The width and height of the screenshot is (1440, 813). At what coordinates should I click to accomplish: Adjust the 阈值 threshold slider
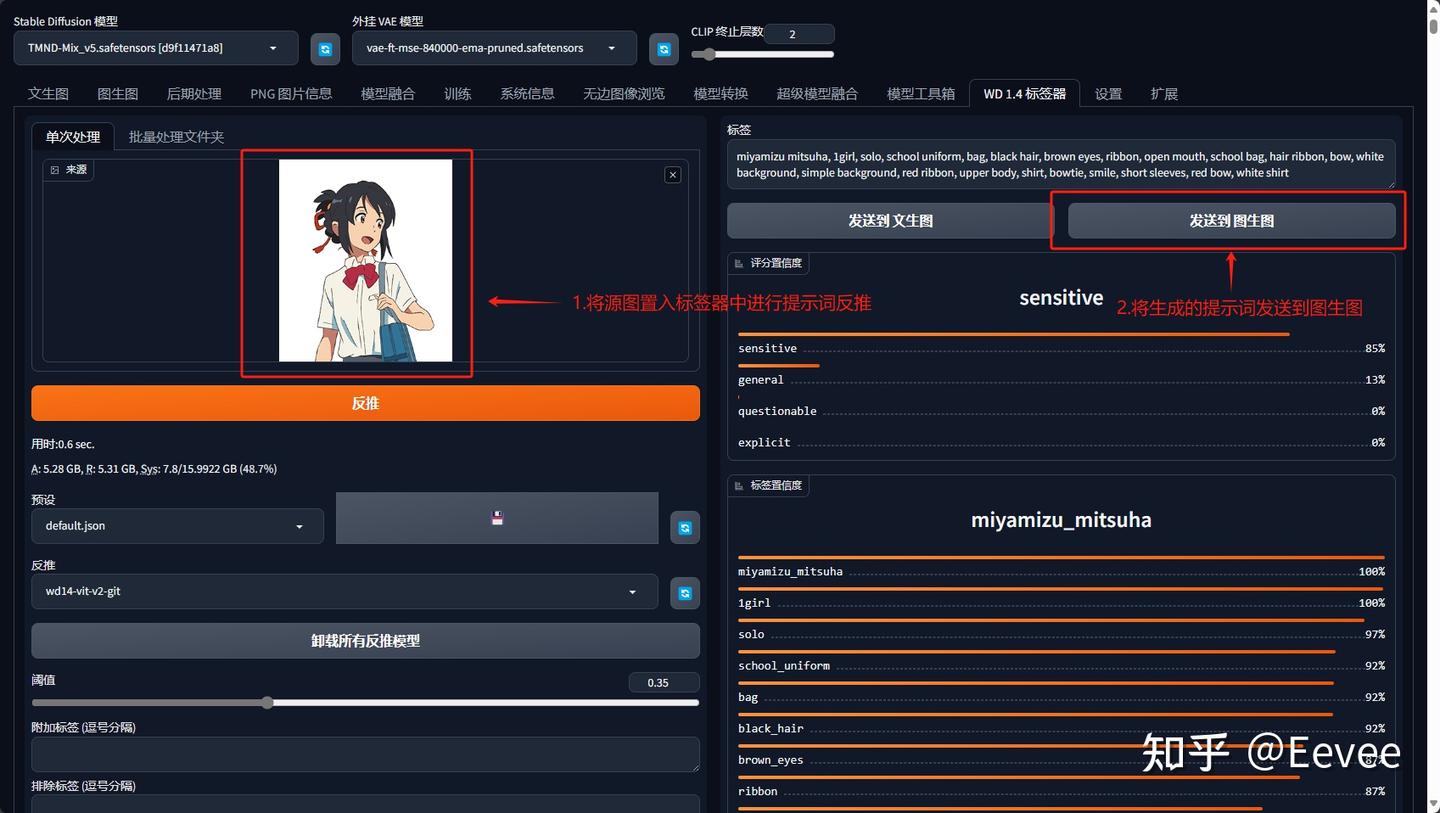tap(365, 702)
